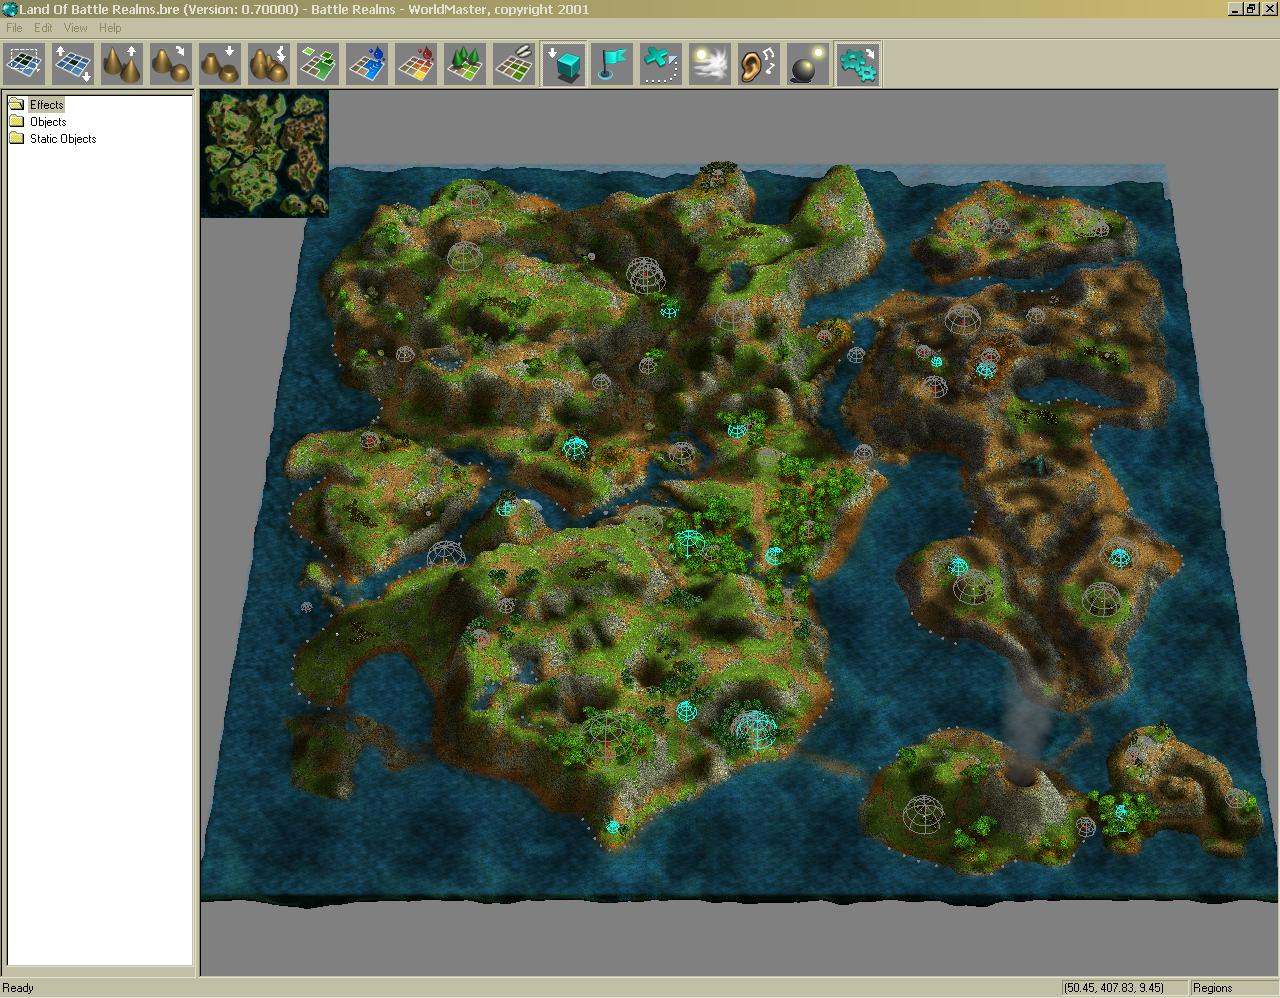Select the Effects folder in tree

pos(46,104)
